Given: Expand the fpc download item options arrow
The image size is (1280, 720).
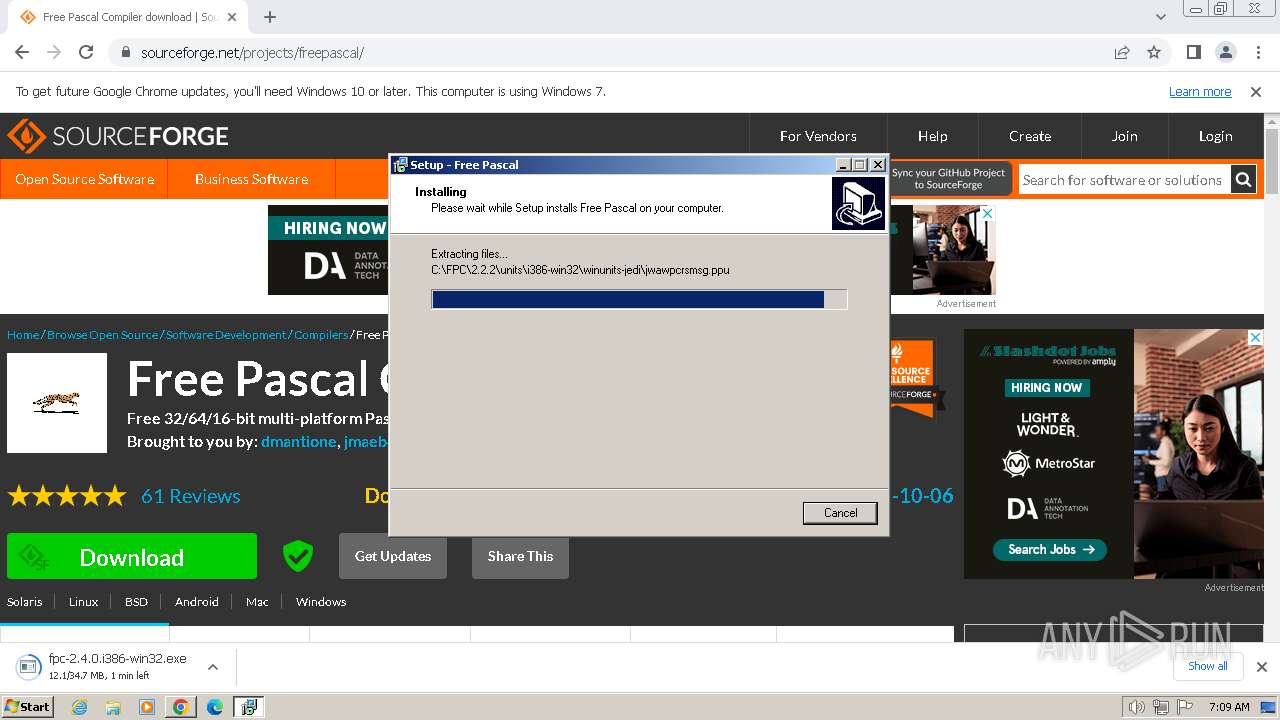Looking at the screenshot, I should point(212,667).
